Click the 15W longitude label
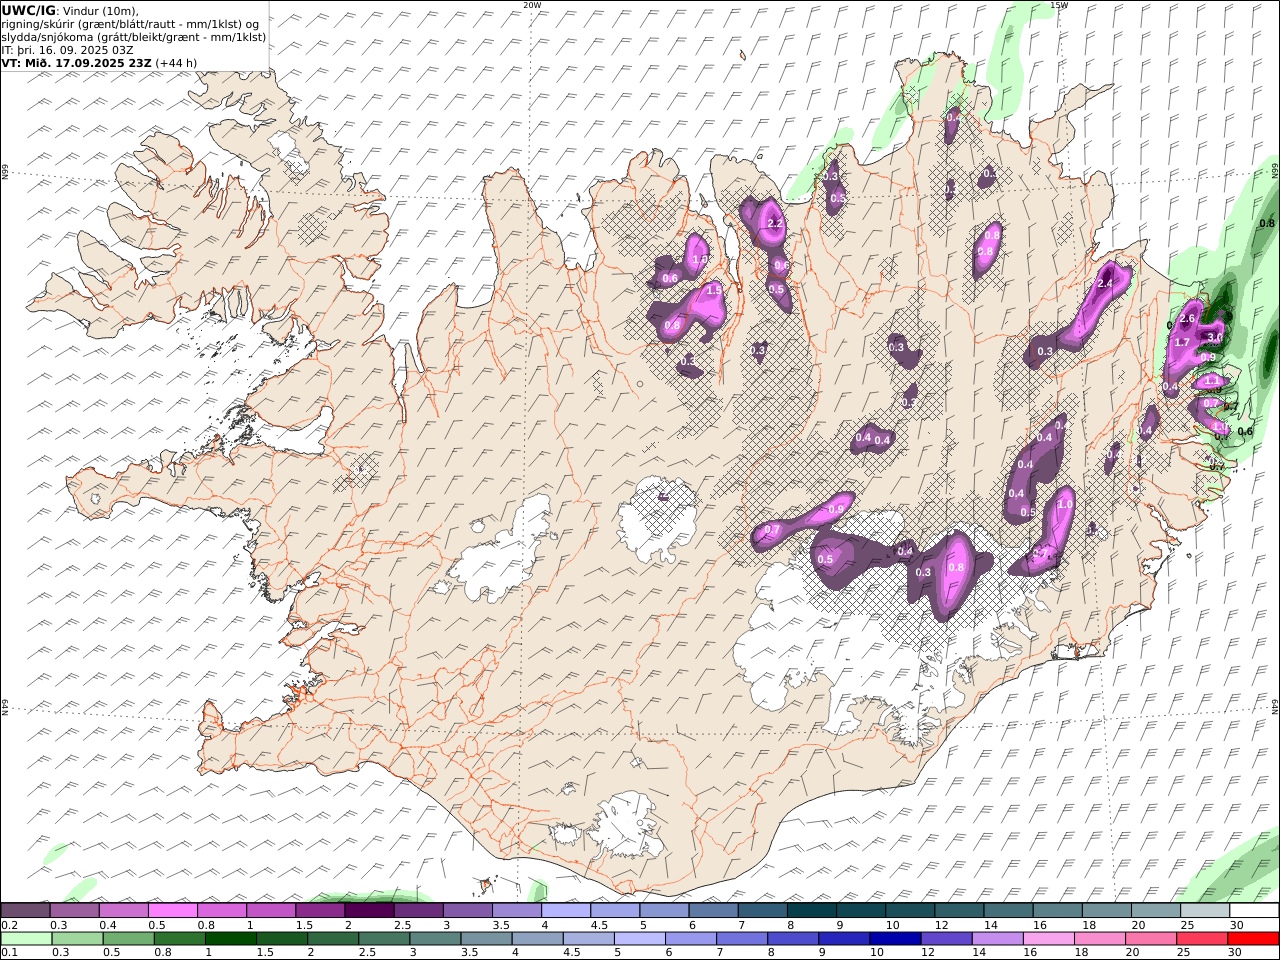The image size is (1280, 960). point(1059,5)
